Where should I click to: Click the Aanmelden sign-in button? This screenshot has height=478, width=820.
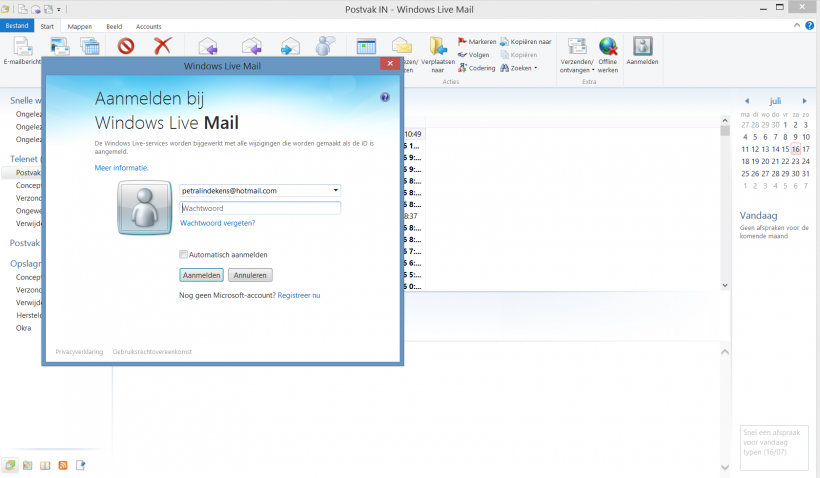[x=201, y=275]
